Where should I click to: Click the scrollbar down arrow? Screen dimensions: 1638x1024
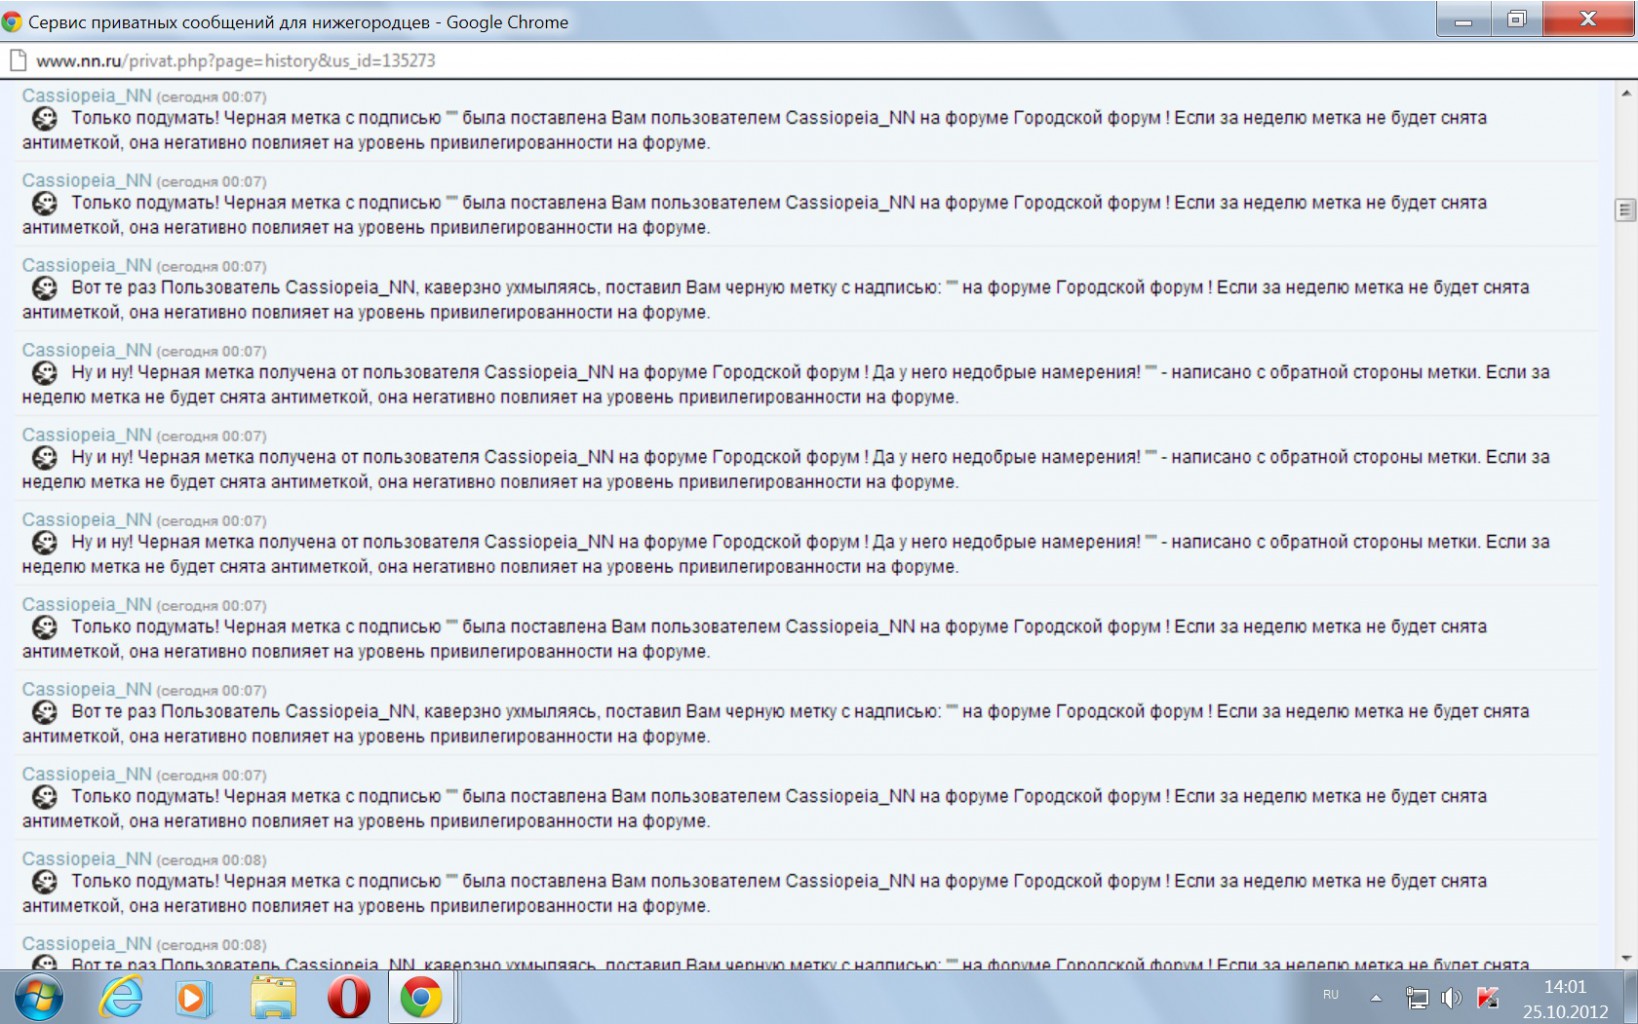[x=1625, y=958]
